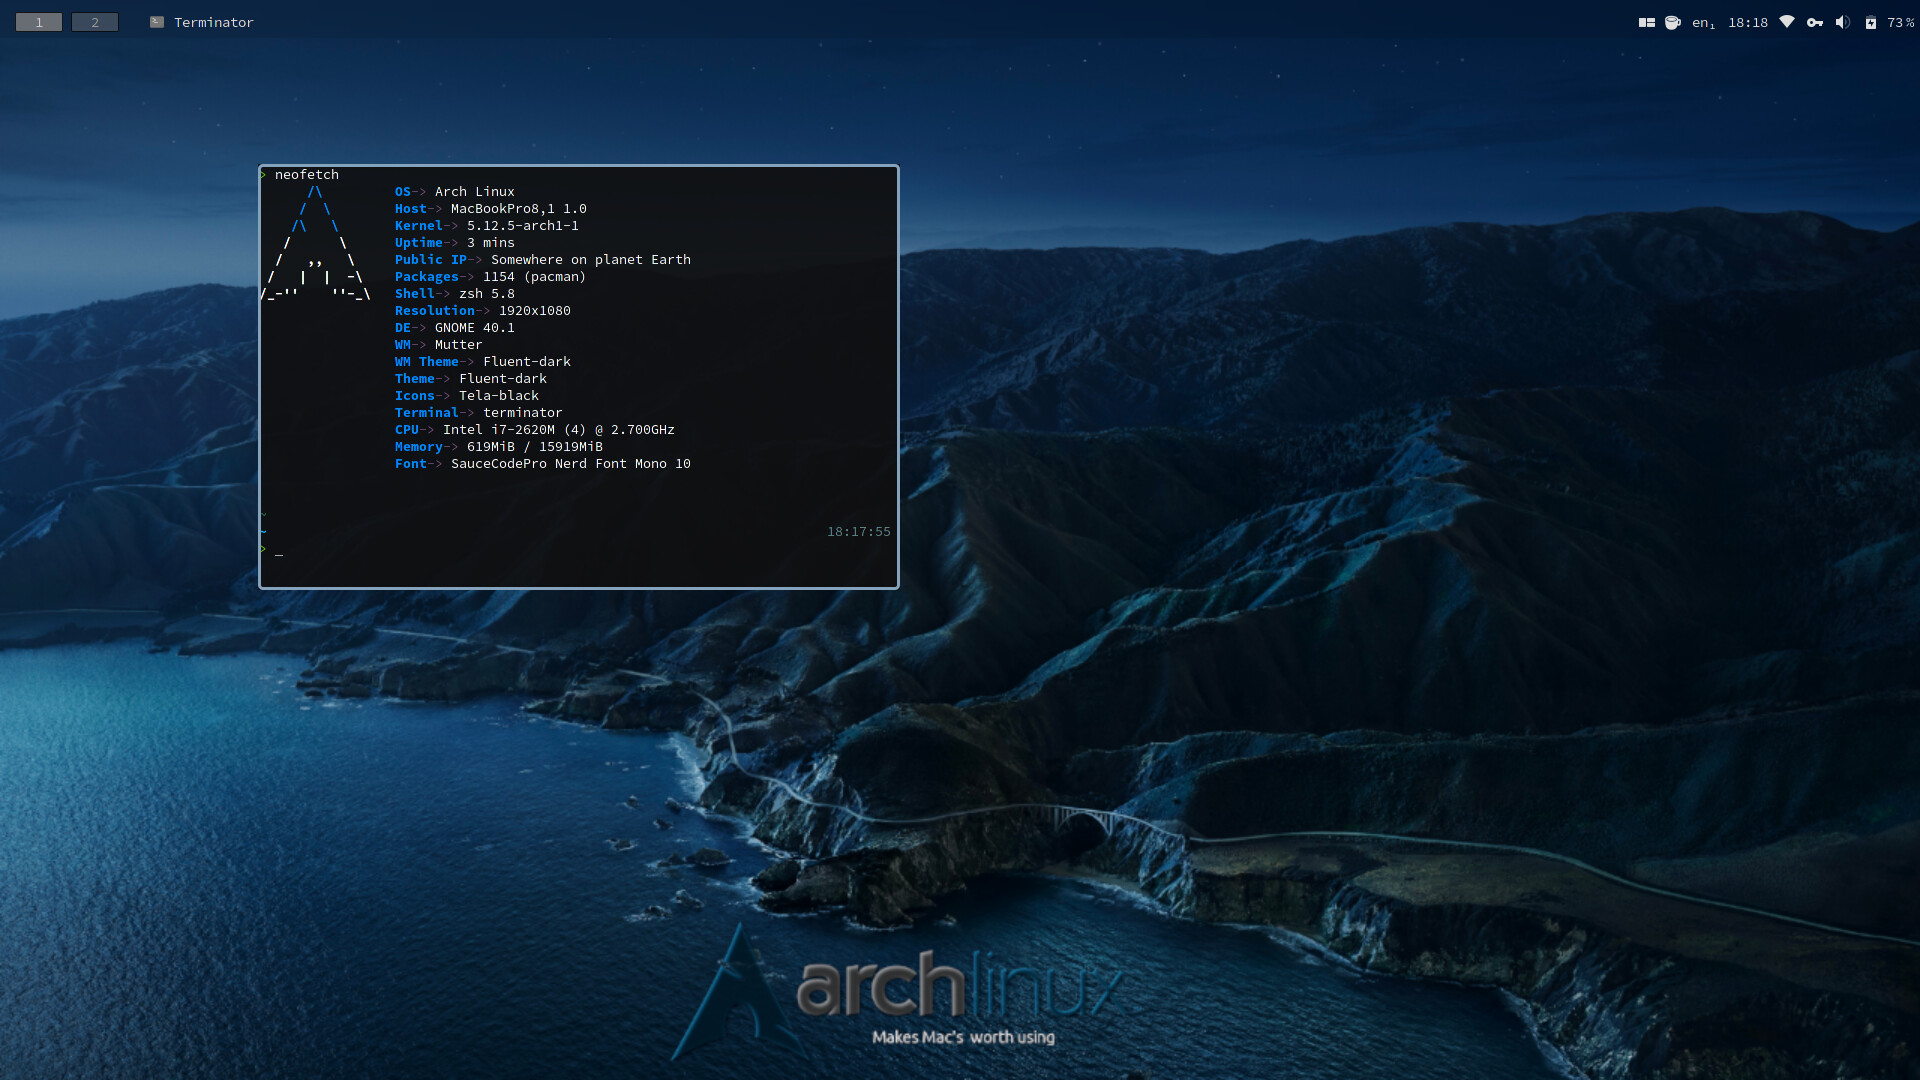Click the 'GNOME 40.1' DE value
Image resolution: width=1920 pixels, height=1080 pixels.
pyautogui.click(x=474, y=327)
